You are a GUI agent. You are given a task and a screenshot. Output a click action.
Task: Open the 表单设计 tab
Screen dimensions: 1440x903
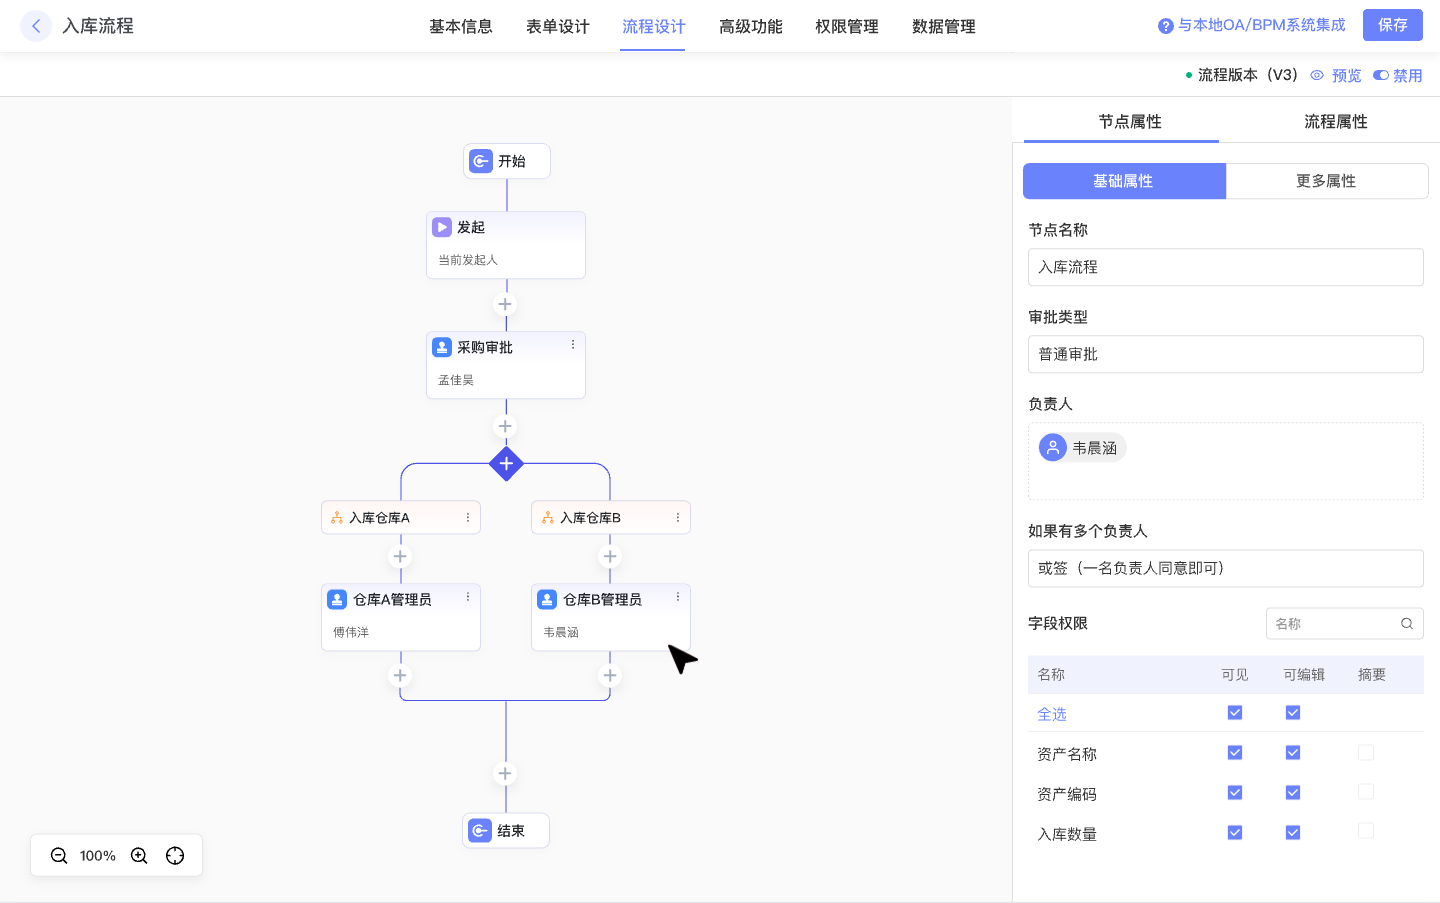[557, 27]
